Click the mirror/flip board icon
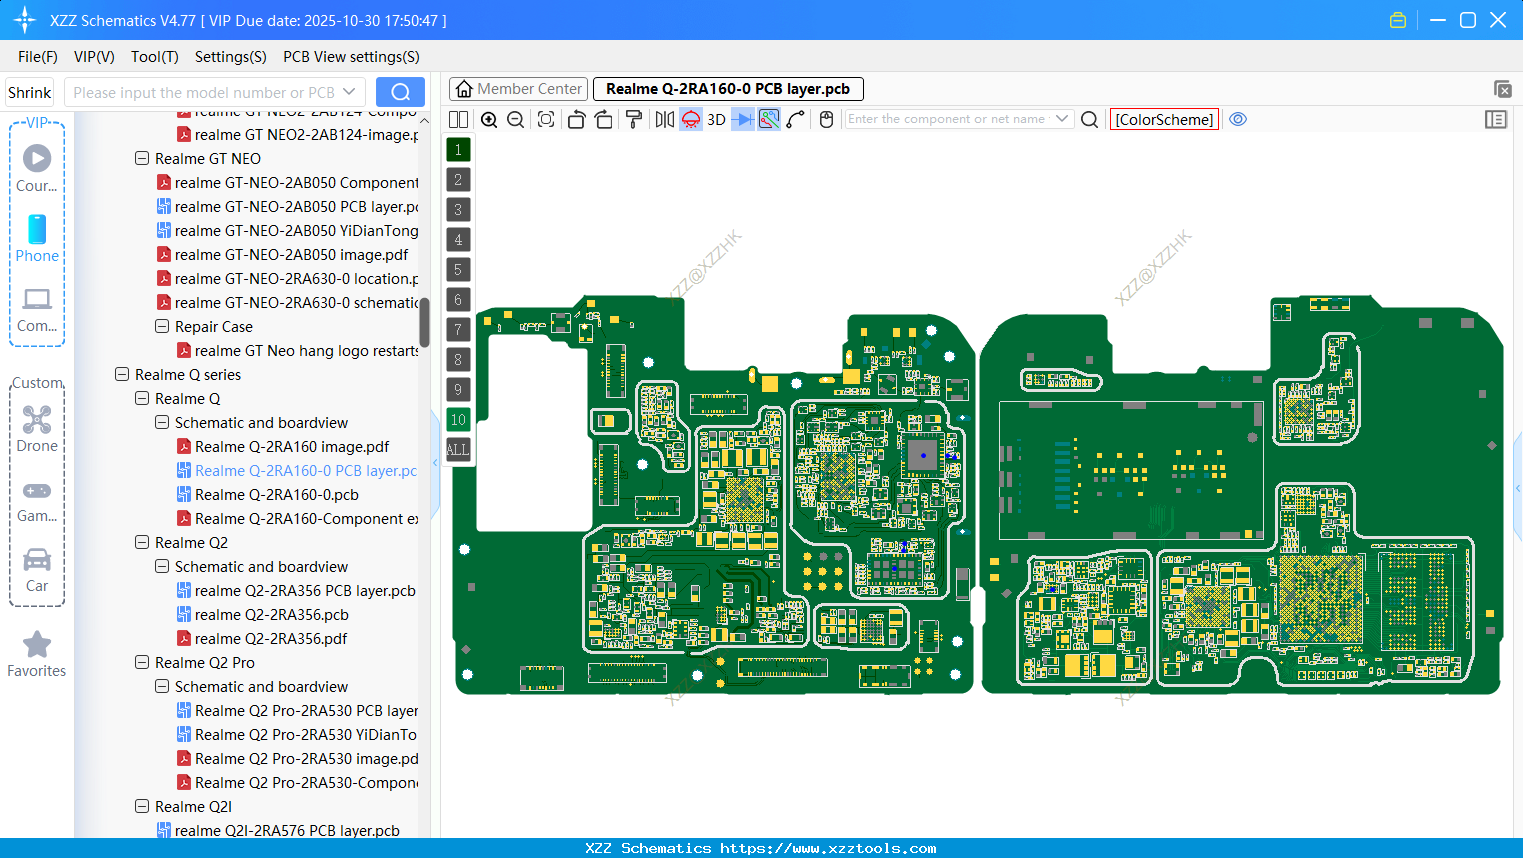Viewport: 1523px width, 858px height. pos(663,119)
